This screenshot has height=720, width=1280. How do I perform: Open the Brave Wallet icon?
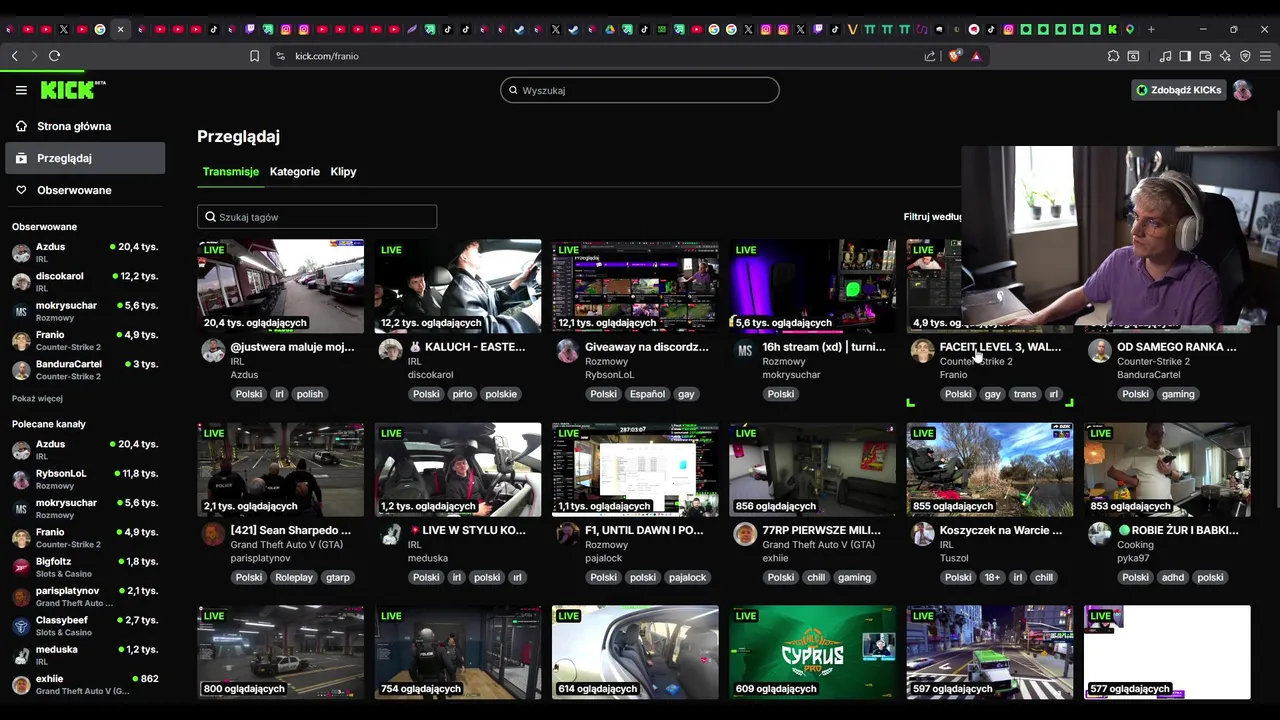click(x=1205, y=56)
